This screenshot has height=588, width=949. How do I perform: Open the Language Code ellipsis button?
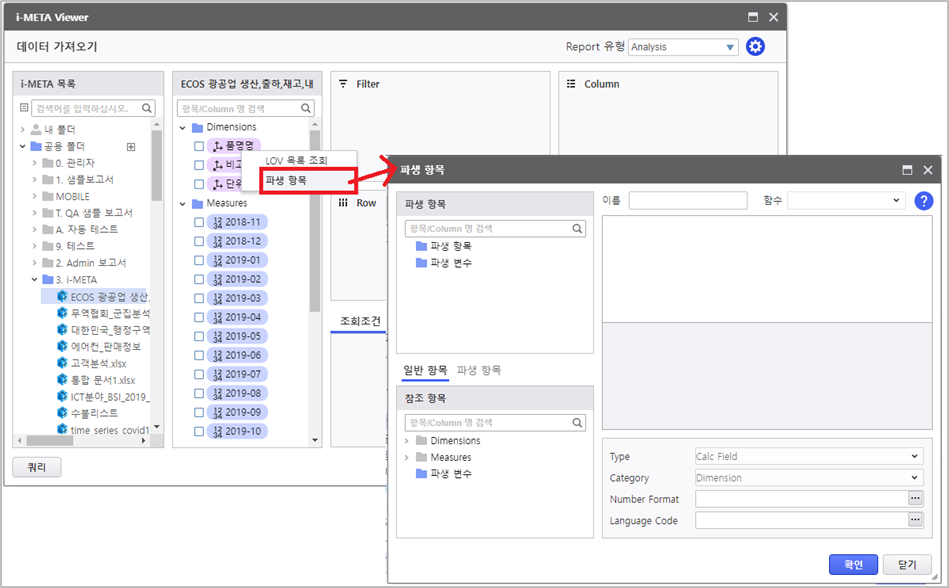pos(915,520)
